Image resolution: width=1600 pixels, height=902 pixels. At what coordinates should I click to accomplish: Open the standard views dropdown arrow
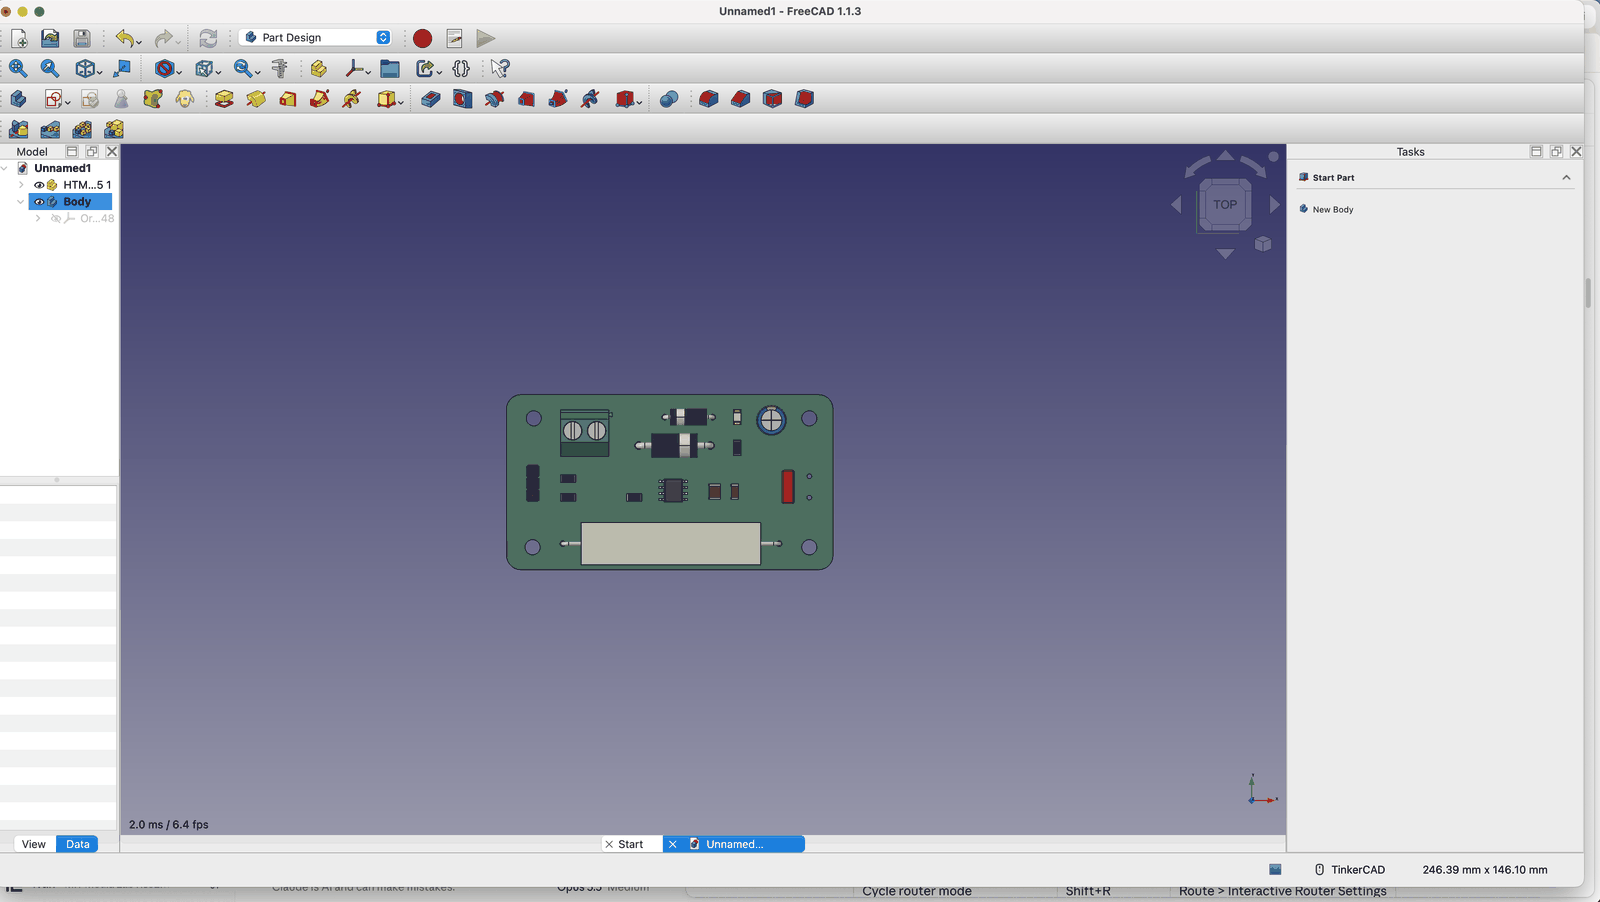pyautogui.click(x=100, y=71)
